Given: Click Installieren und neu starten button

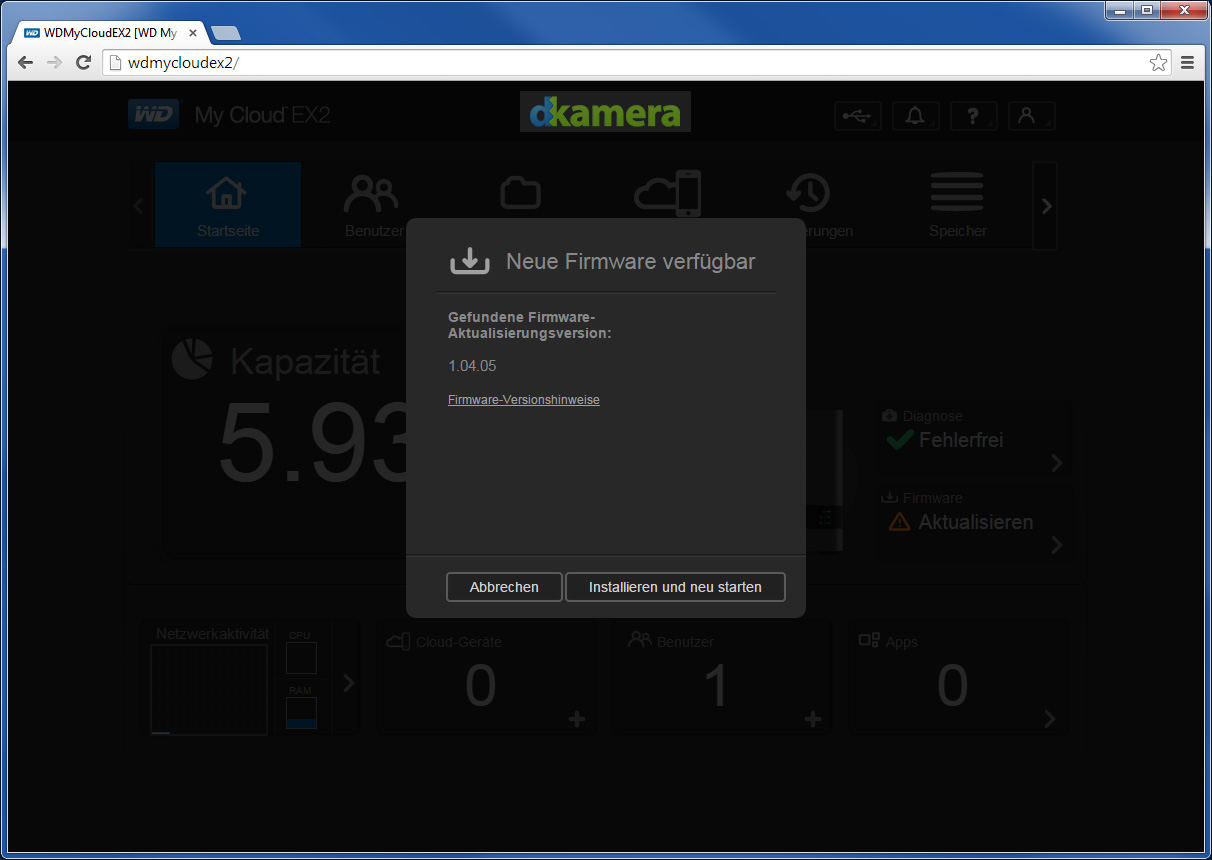Looking at the screenshot, I should click(675, 587).
